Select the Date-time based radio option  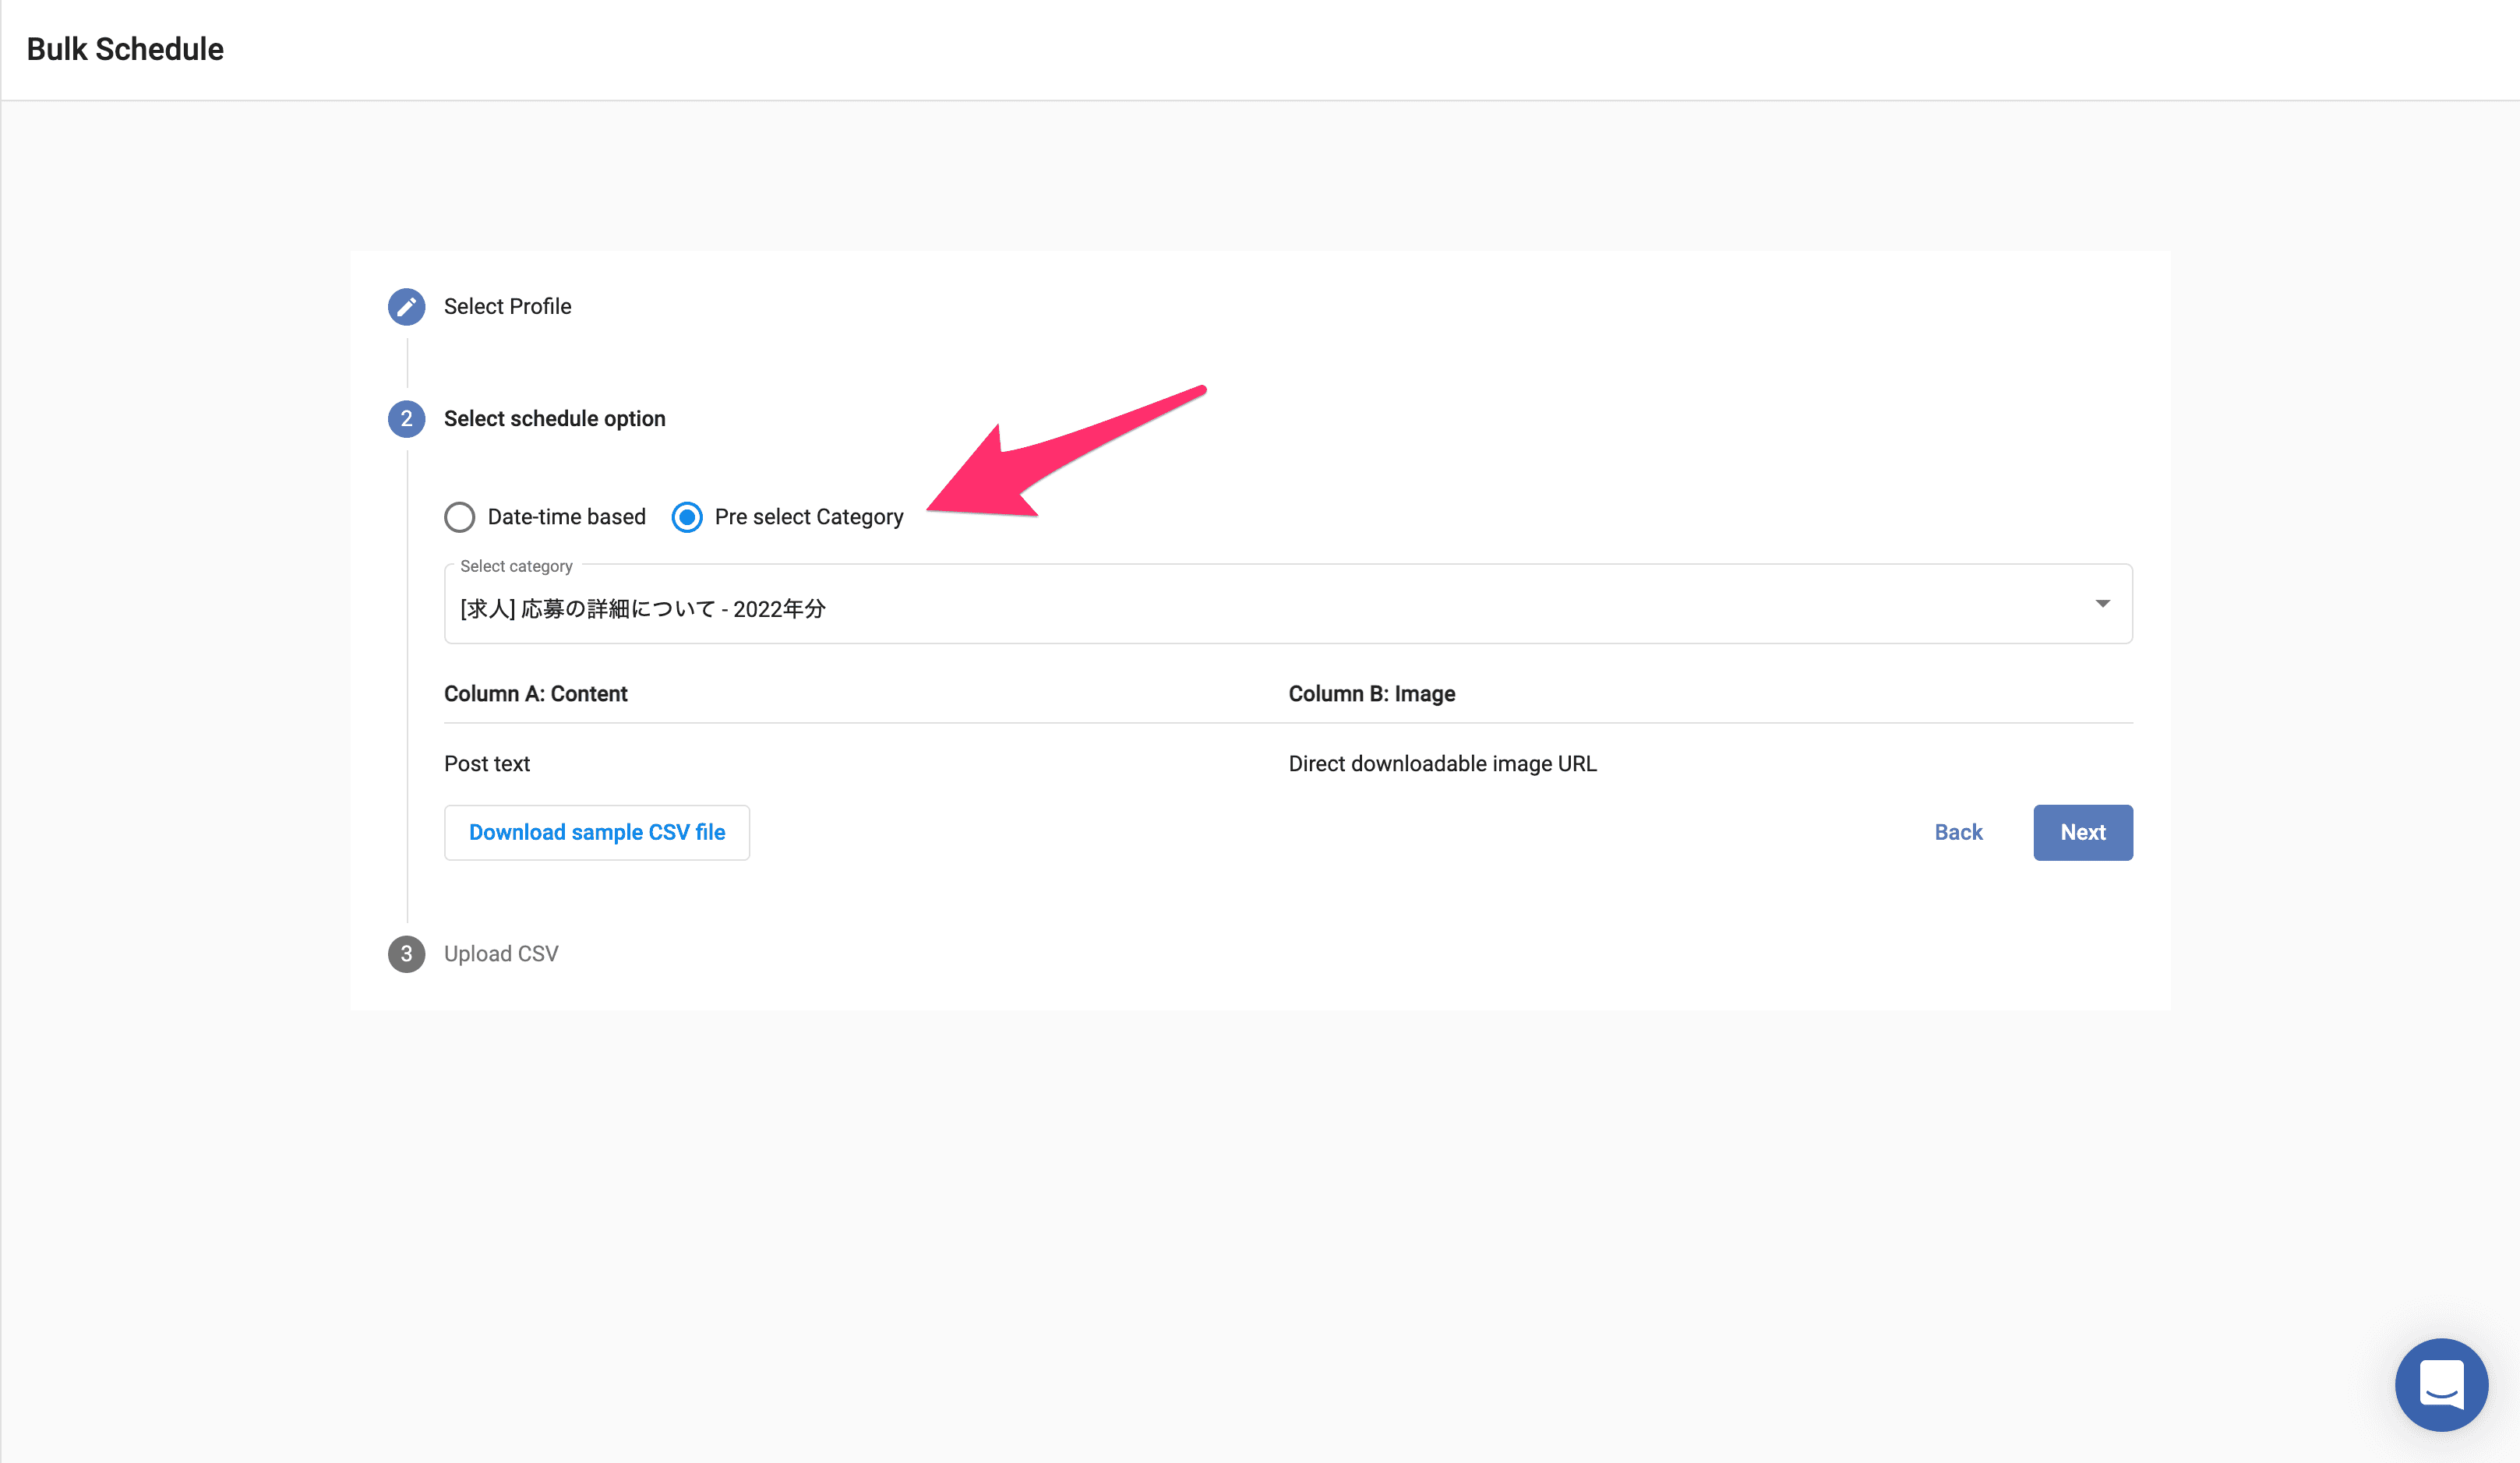click(x=460, y=517)
